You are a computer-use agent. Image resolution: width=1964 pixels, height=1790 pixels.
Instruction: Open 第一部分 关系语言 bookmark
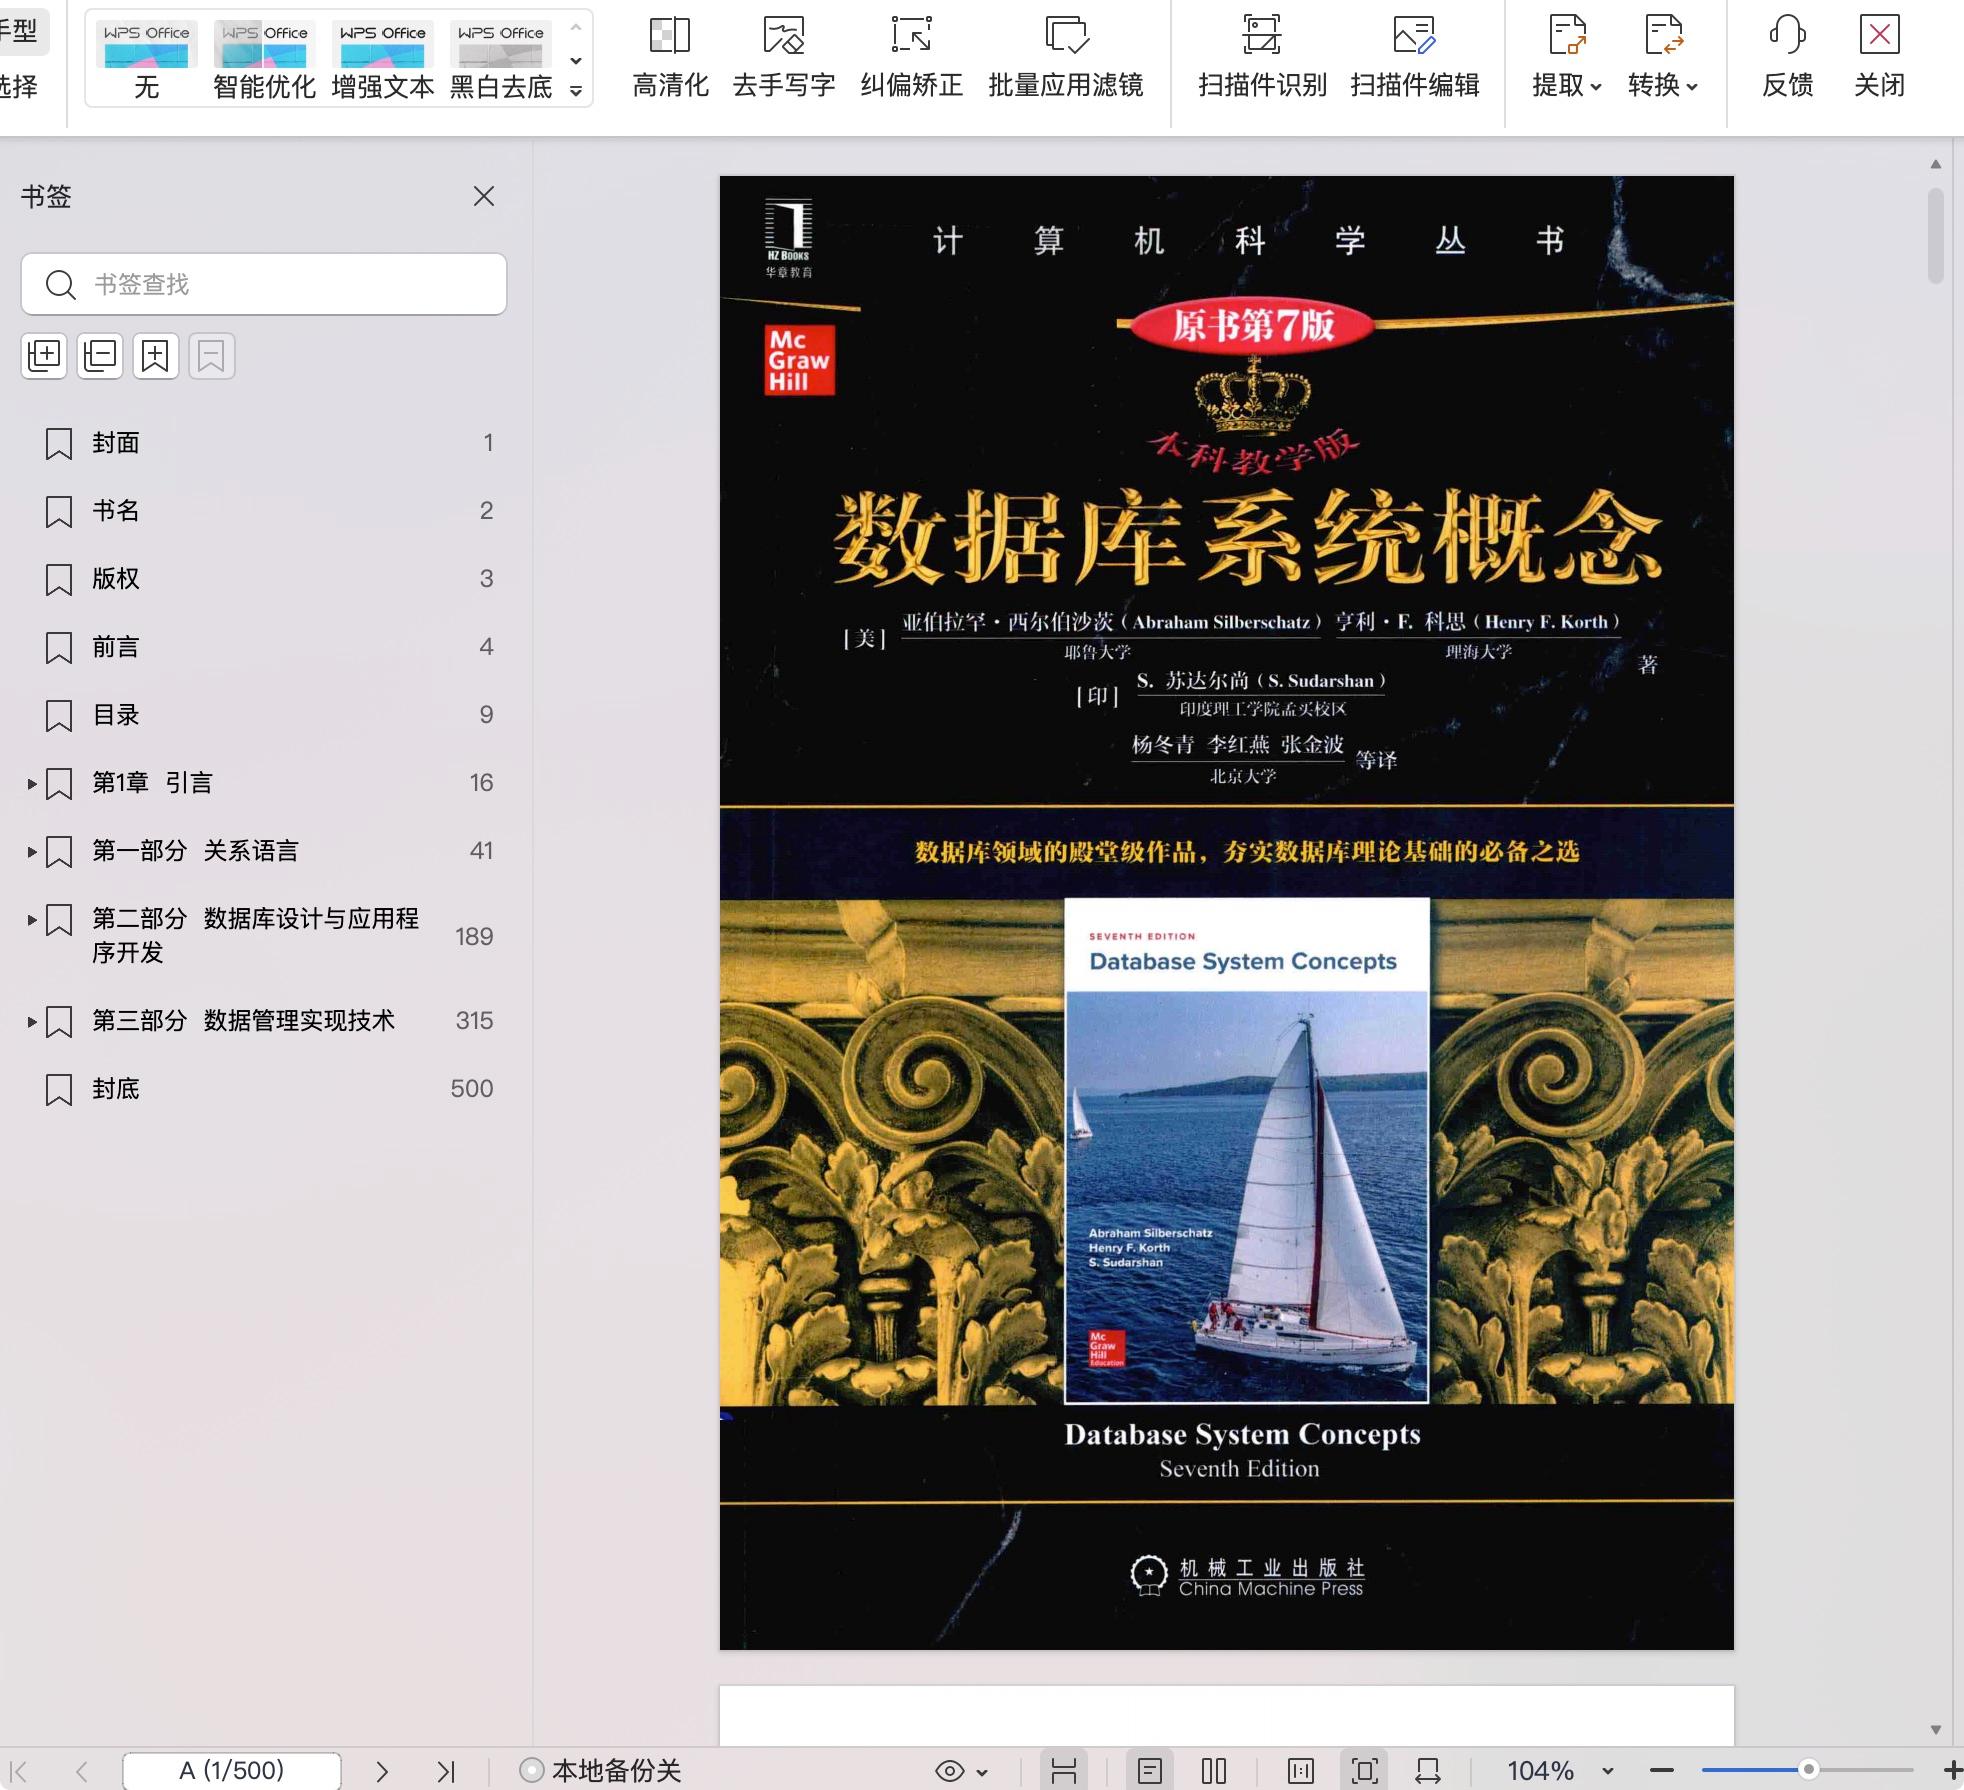[195, 851]
